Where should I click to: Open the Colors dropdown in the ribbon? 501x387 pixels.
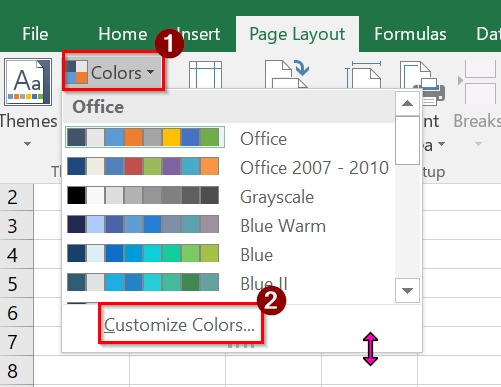click(113, 71)
